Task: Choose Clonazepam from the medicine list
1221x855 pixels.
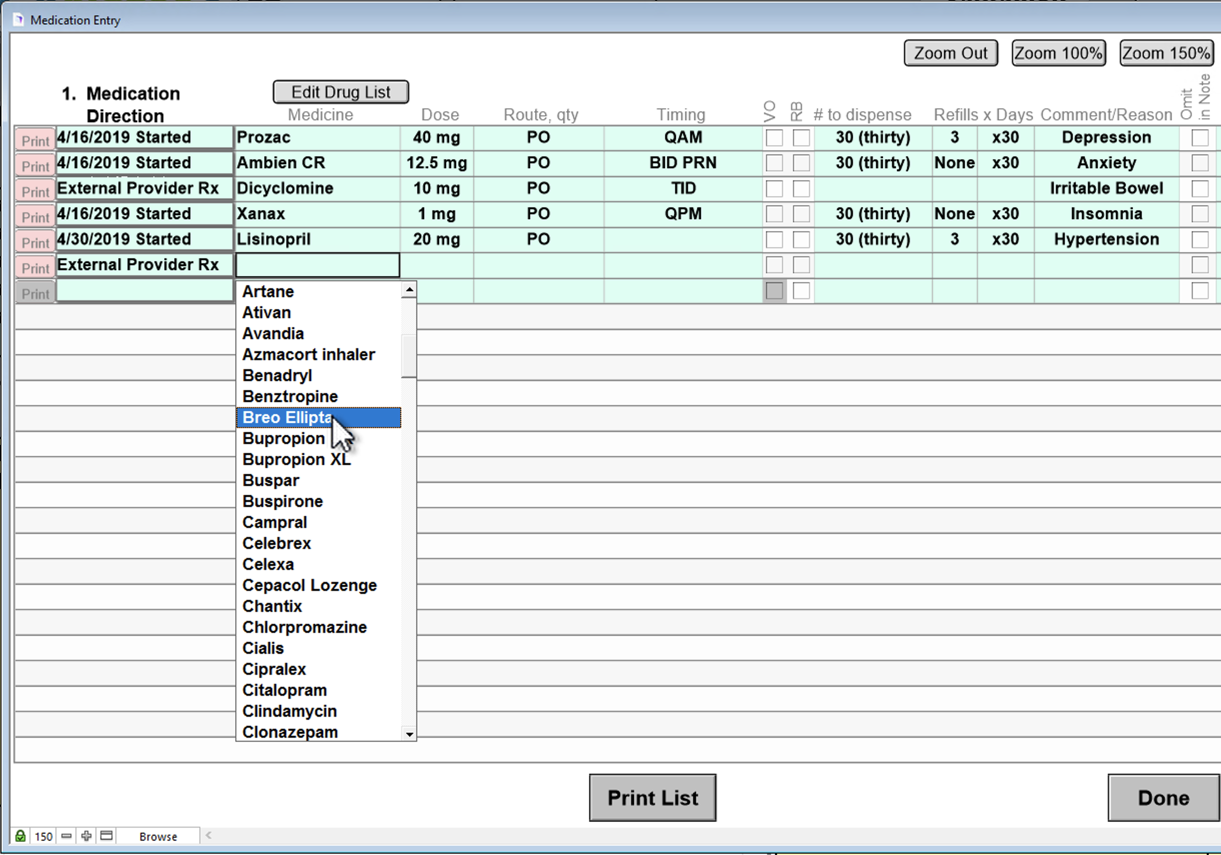Action: (290, 732)
